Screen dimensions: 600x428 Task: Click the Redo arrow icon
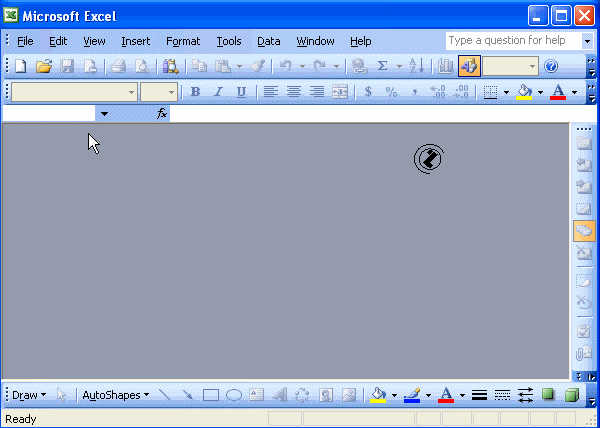point(319,67)
